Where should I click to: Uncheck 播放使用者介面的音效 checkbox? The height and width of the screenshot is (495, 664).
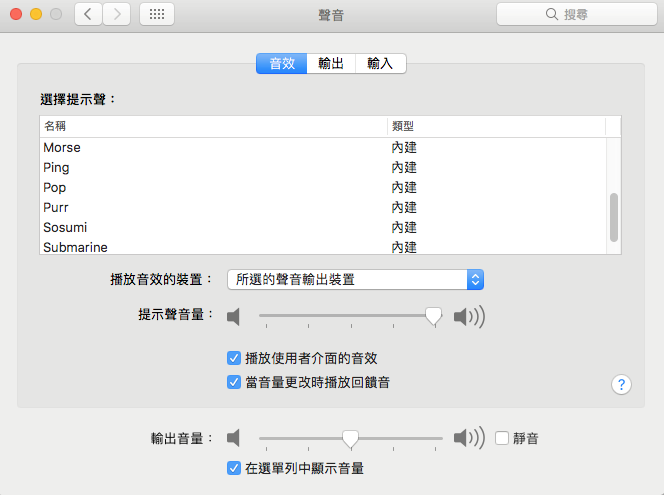coord(234,358)
